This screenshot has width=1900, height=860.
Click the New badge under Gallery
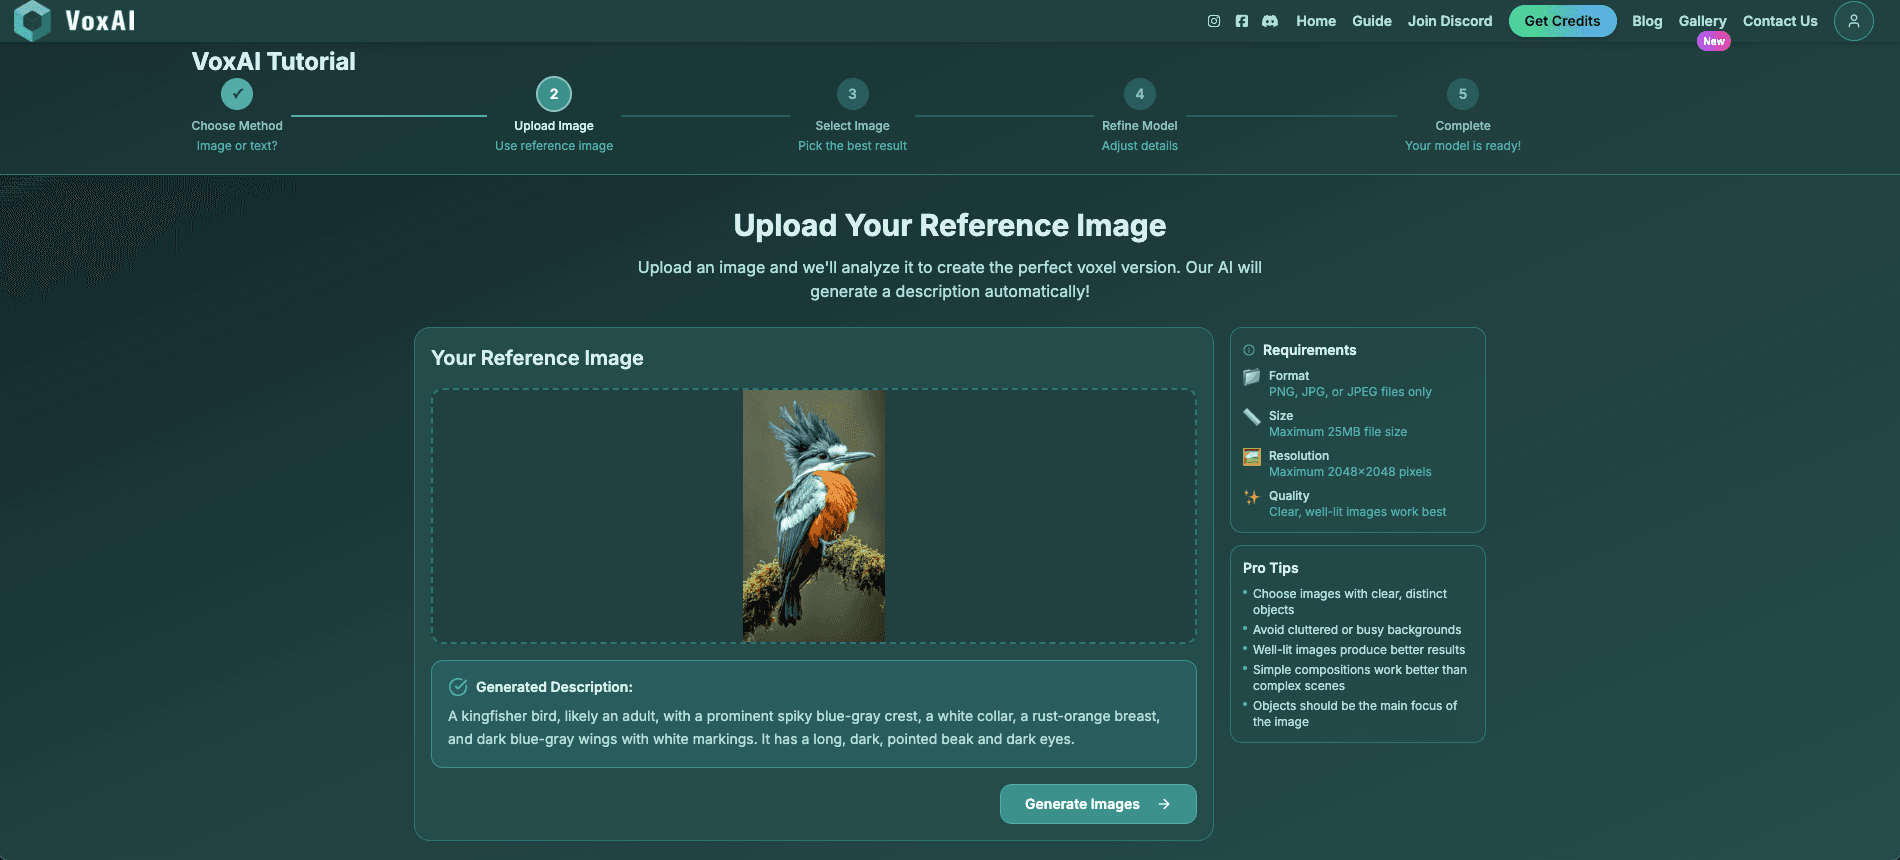[1714, 41]
